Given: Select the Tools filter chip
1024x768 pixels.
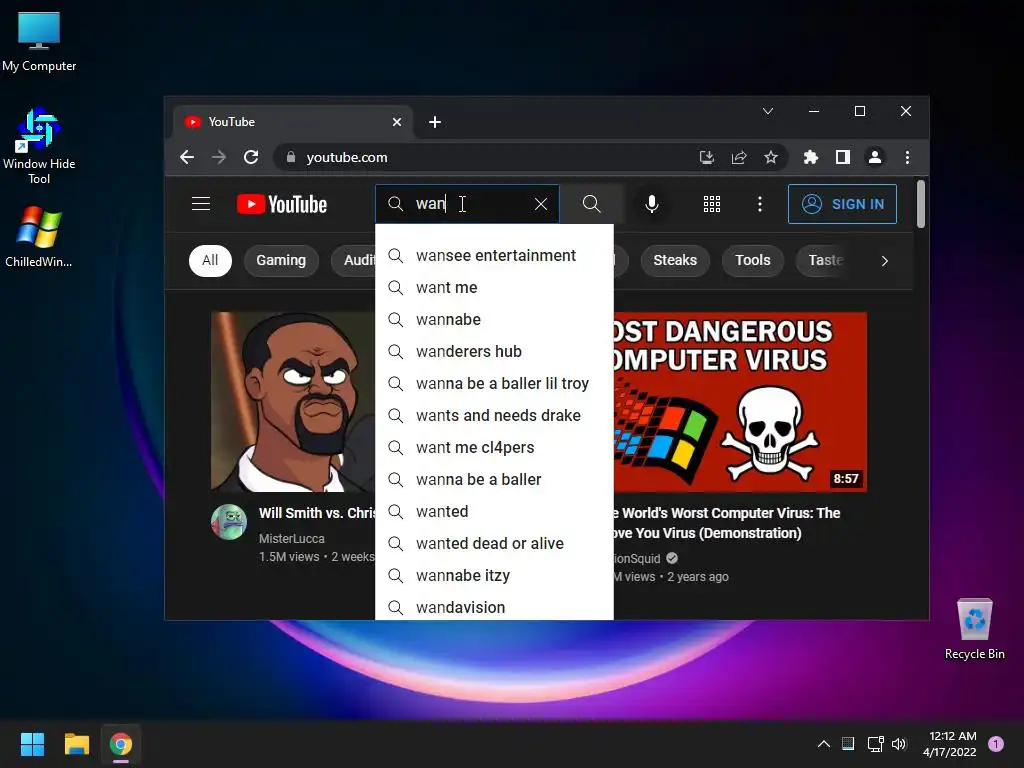Looking at the screenshot, I should pyautogui.click(x=753, y=261).
